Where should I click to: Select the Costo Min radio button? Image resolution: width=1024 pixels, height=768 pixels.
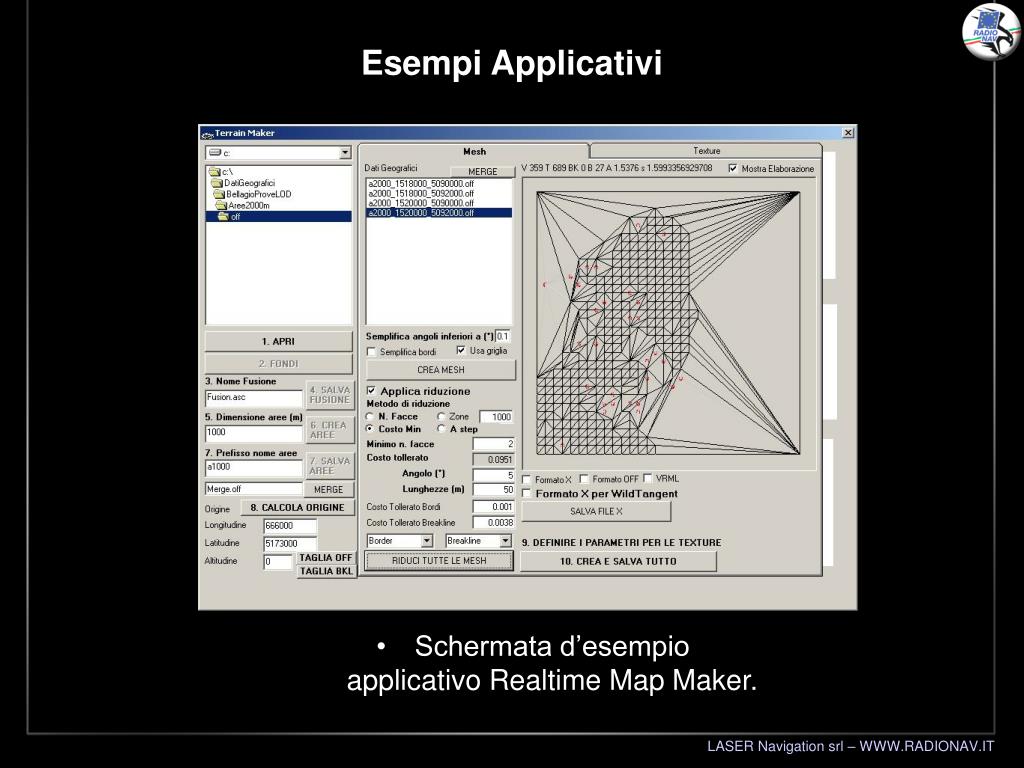(370, 429)
